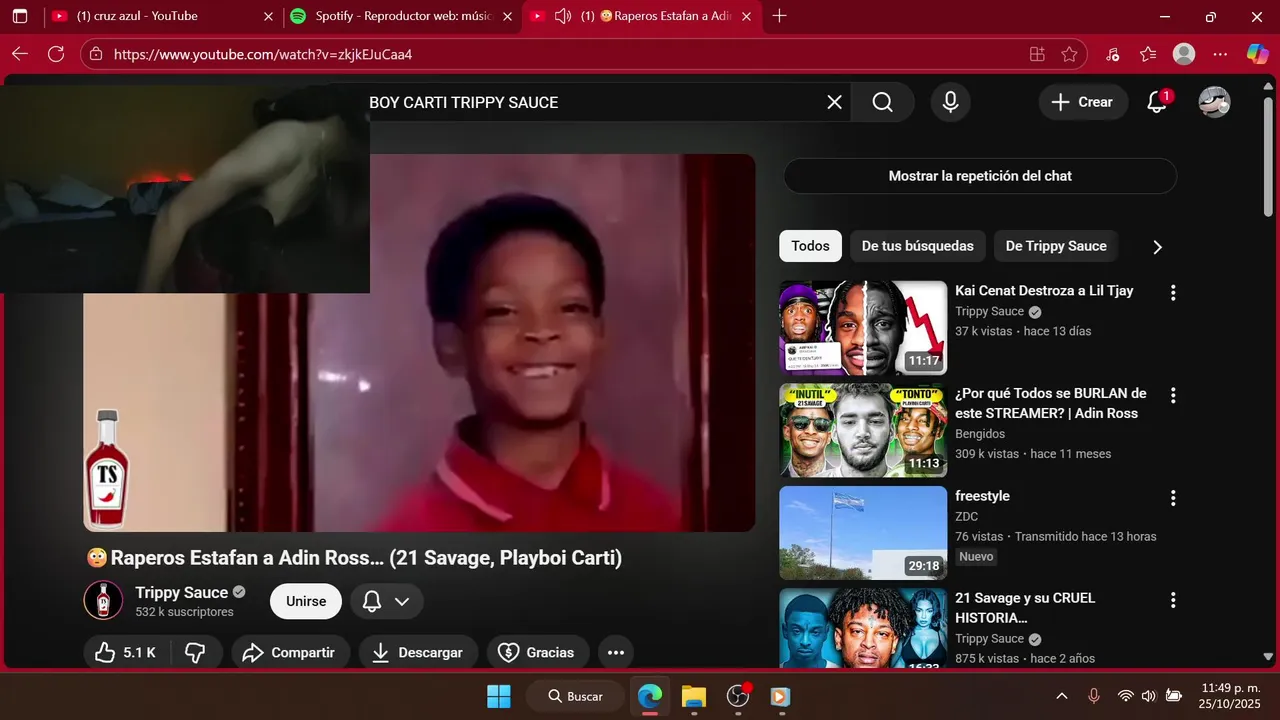Screen dimensions: 1280x720
Task: Dislike the current video
Action: coord(195,652)
